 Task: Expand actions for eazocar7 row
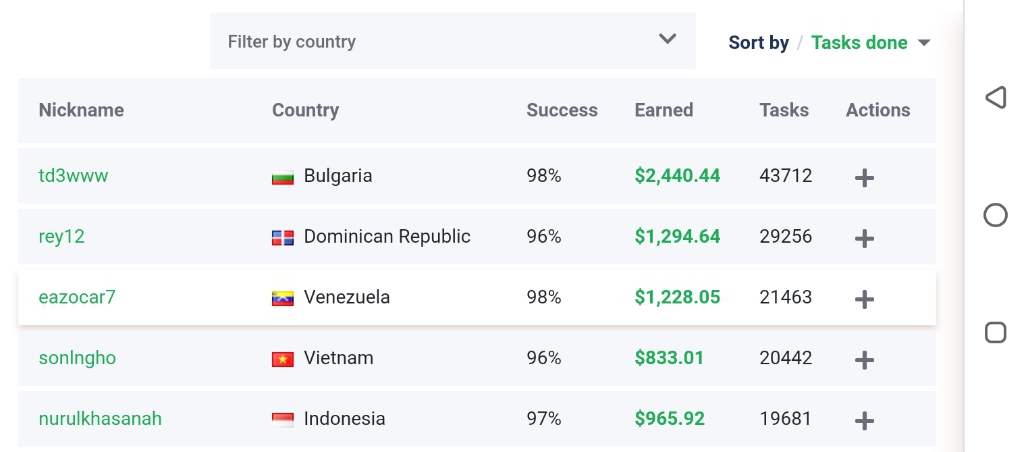coord(865,299)
